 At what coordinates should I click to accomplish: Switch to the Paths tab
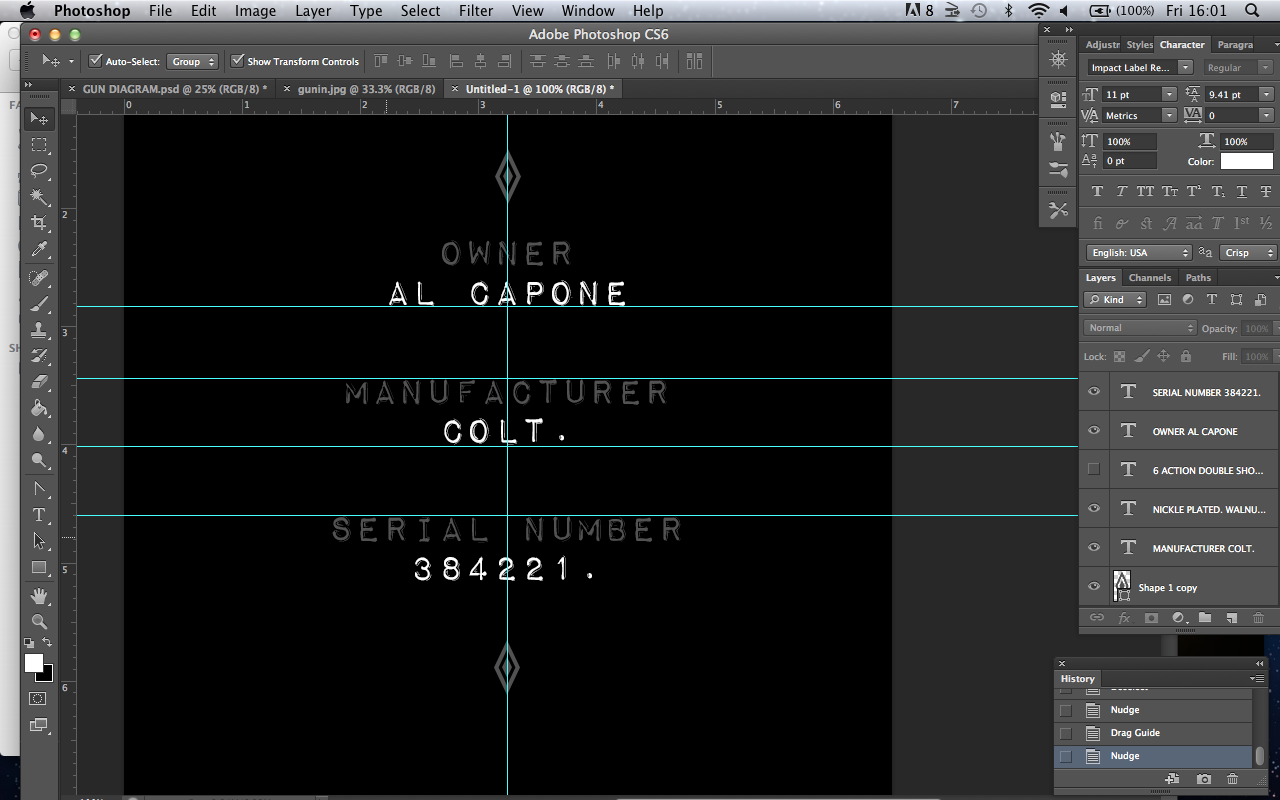coord(1197,278)
